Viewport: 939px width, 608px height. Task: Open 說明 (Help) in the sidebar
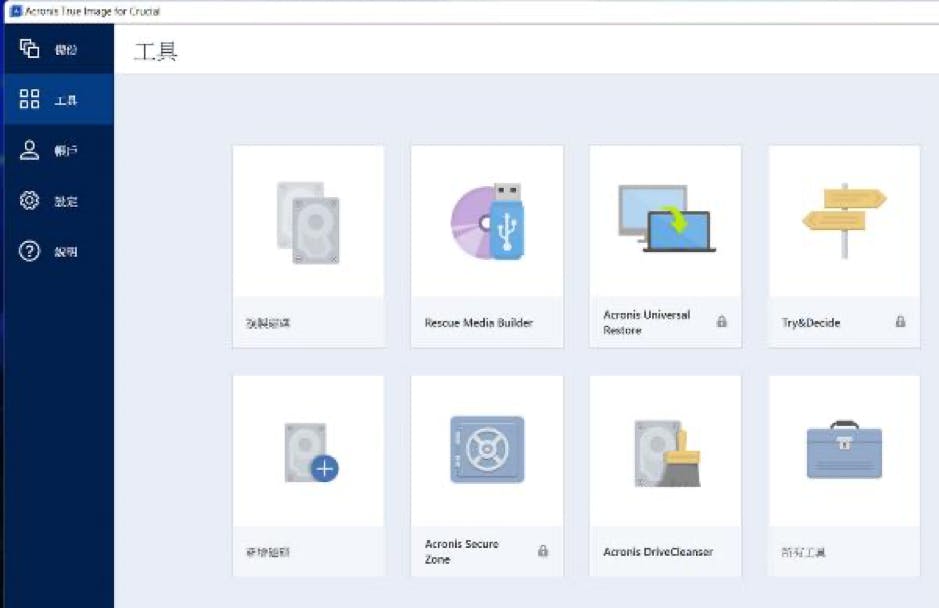(57, 252)
